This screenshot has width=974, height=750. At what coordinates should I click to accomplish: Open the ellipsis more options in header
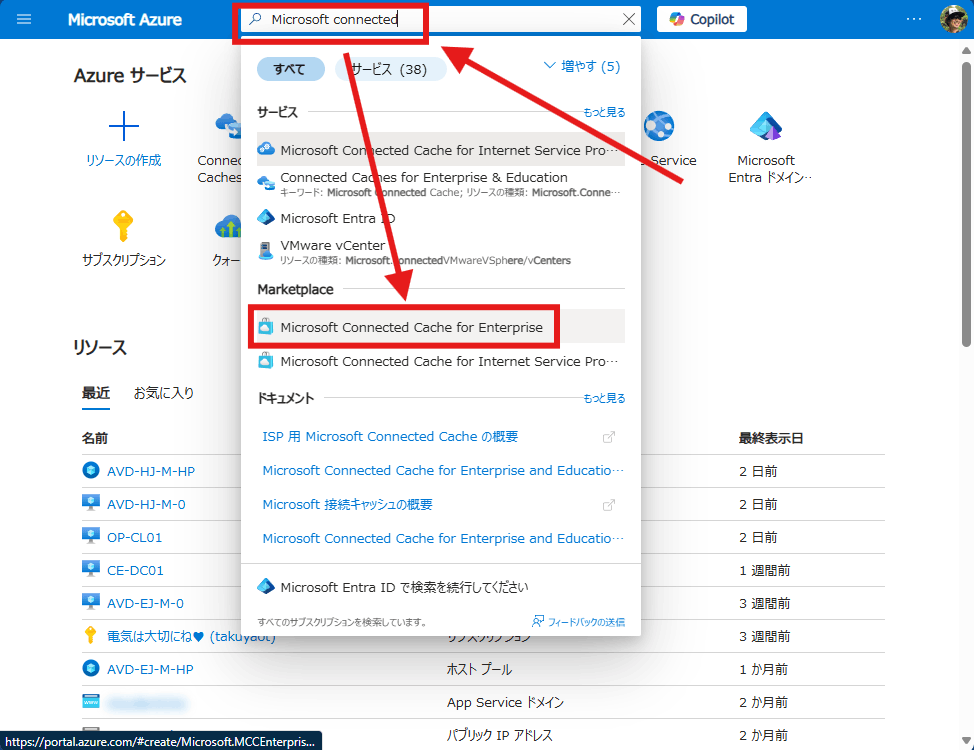click(914, 19)
